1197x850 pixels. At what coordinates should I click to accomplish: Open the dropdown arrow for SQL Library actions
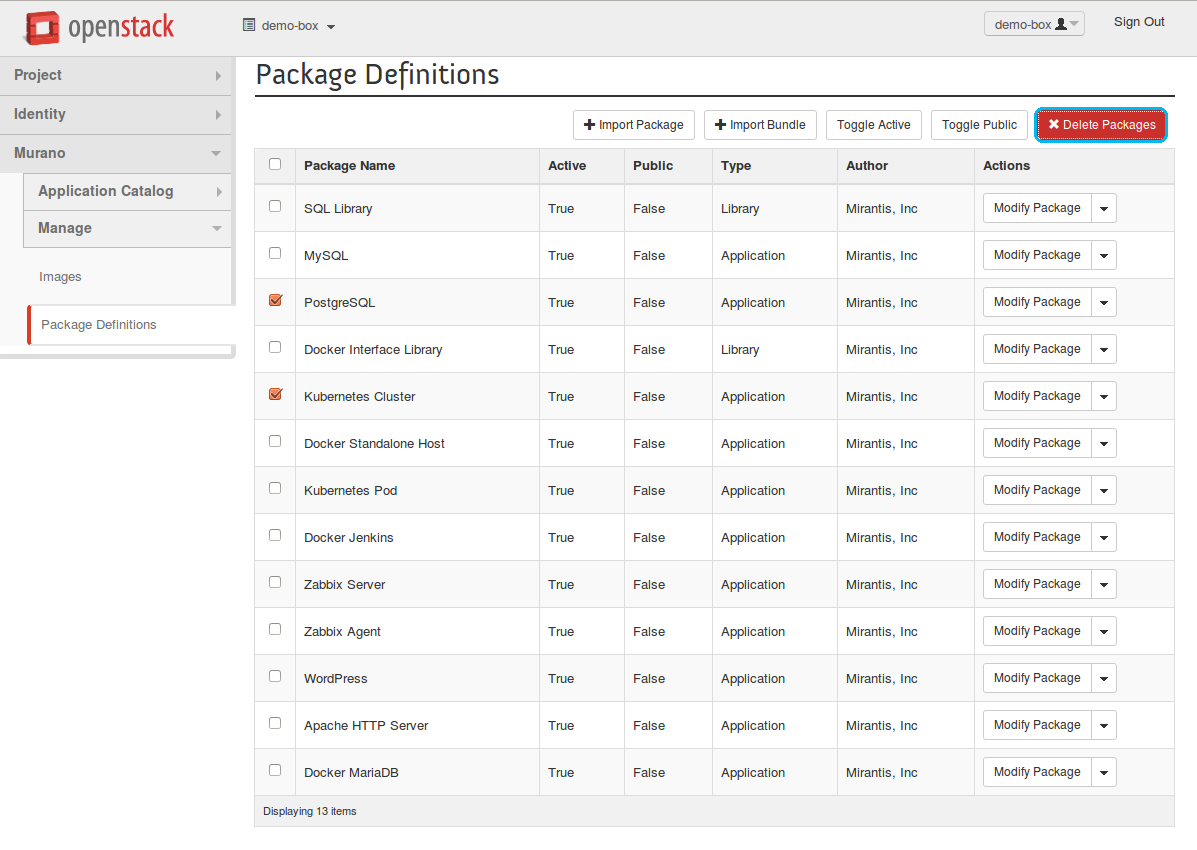(x=1104, y=209)
